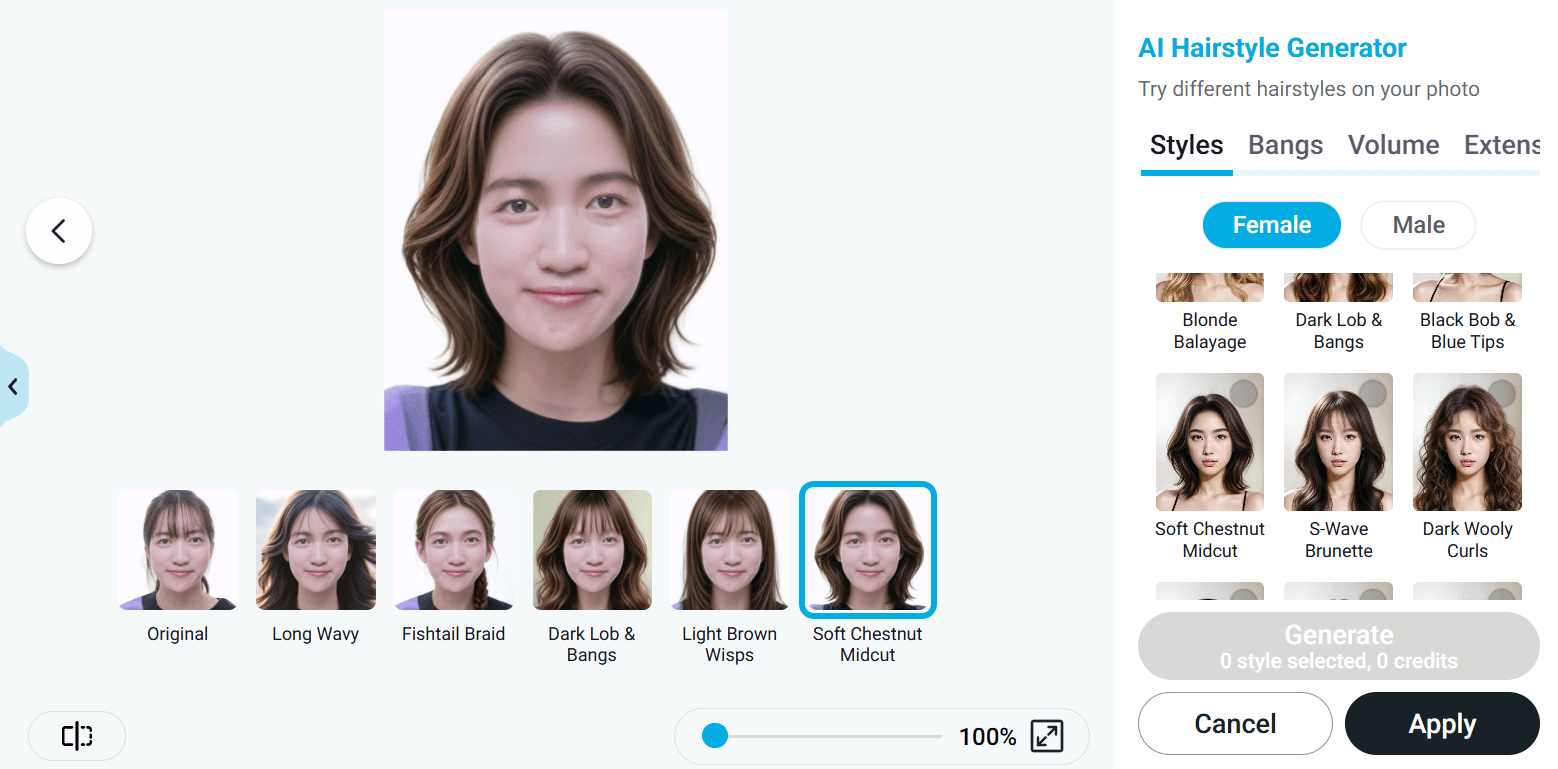The height and width of the screenshot is (769, 1558).
Task: Tick the S-Wave Brunette selection circle
Action: click(x=1372, y=394)
